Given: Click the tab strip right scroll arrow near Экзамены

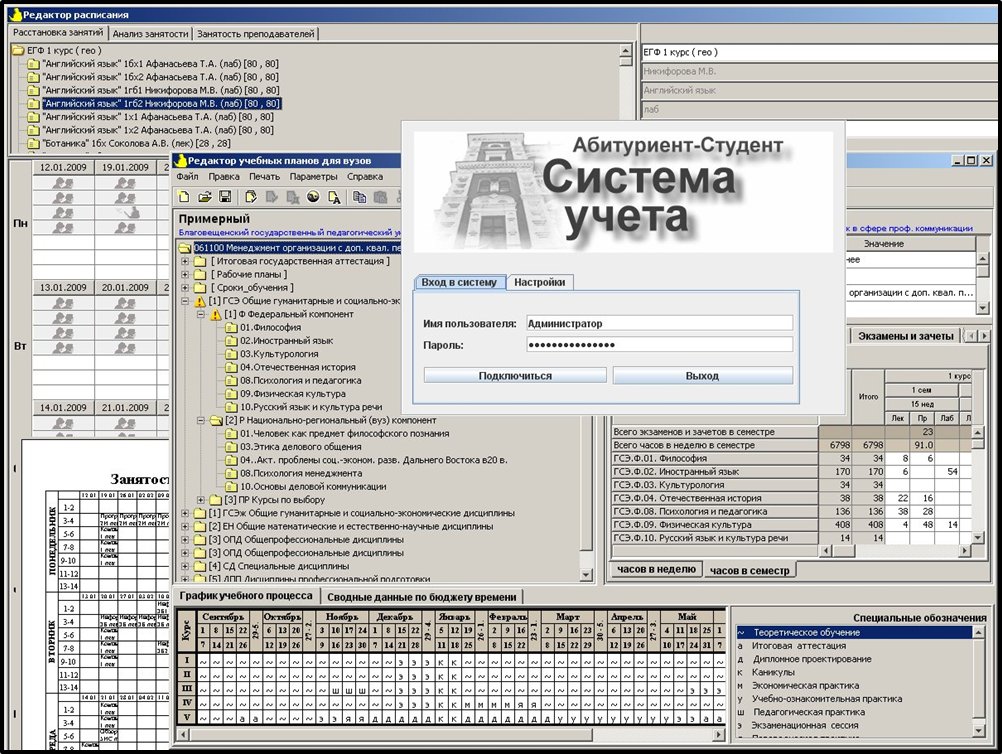Looking at the screenshot, I should pos(984,336).
